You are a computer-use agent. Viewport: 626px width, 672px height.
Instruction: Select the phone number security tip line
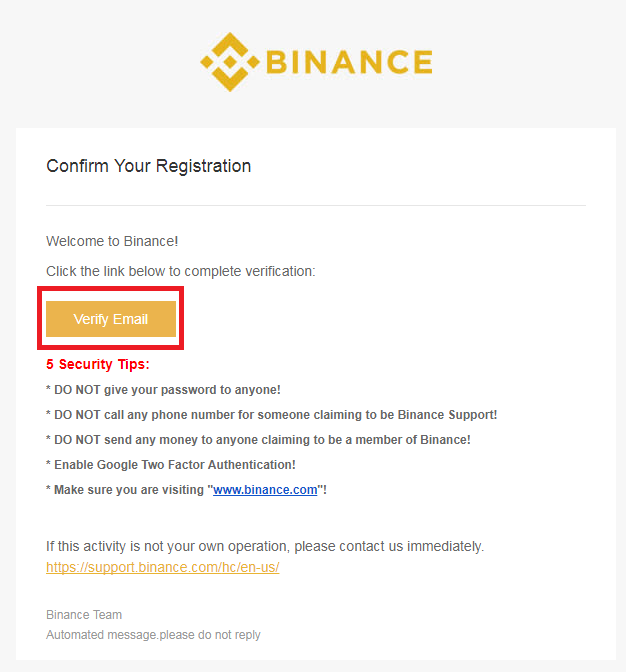coord(272,415)
